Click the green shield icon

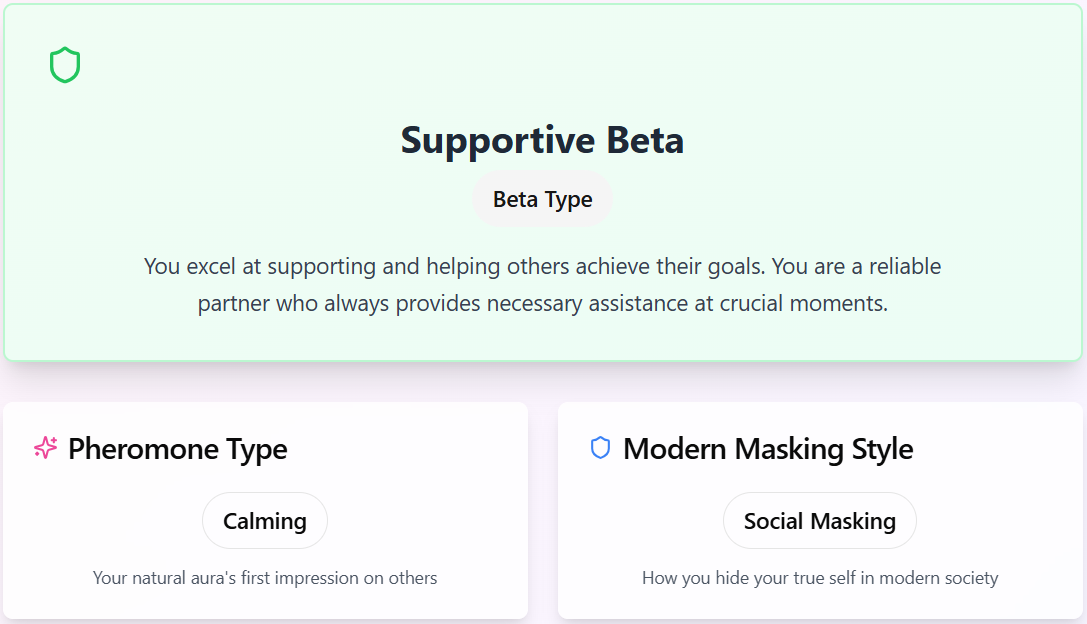pyautogui.click(x=65, y=66)
